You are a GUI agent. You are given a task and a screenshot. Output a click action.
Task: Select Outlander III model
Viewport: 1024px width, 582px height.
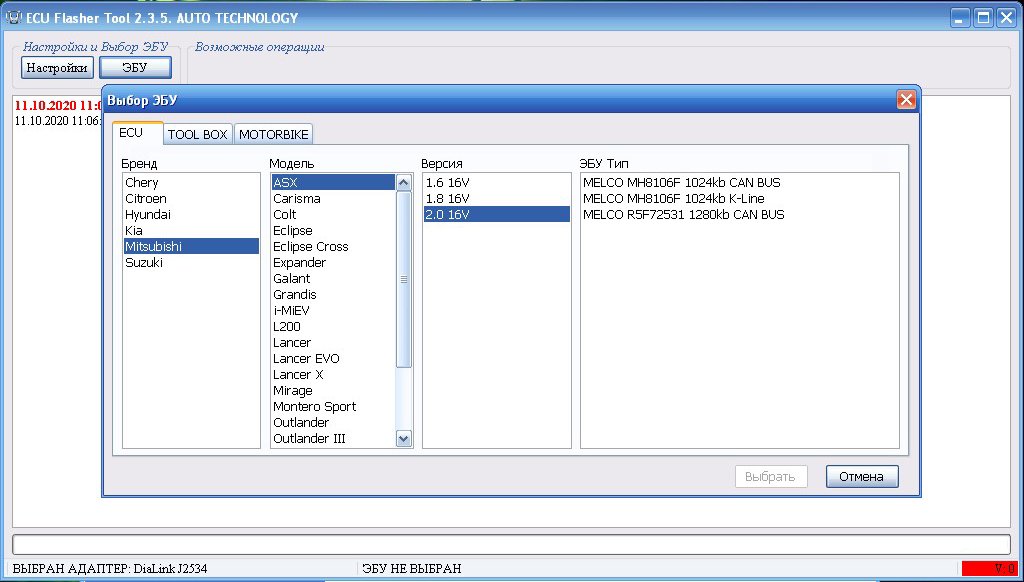coord(333,438)
